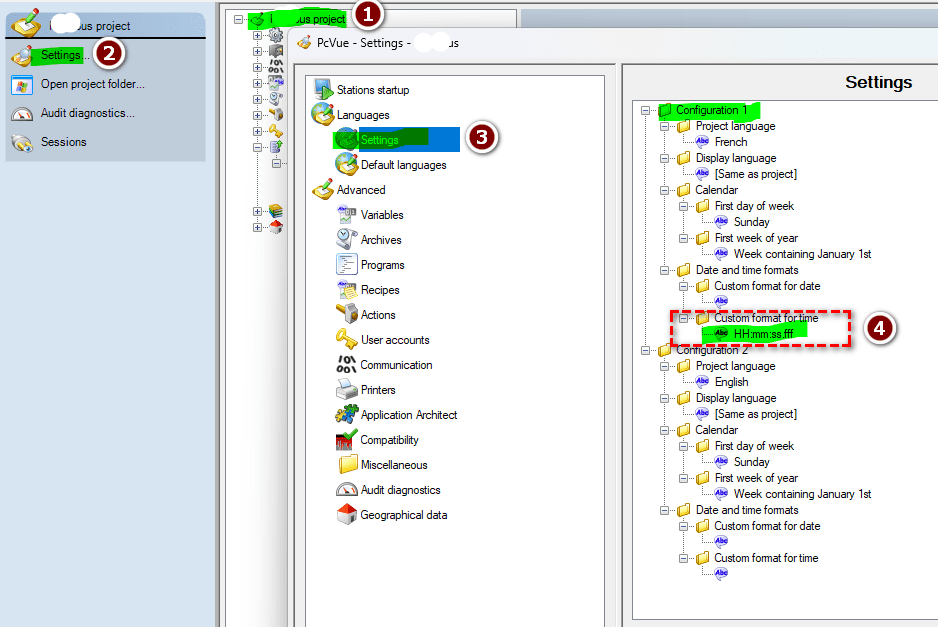
Task: Select the User accounts key icon
Action: pos(346,339)
